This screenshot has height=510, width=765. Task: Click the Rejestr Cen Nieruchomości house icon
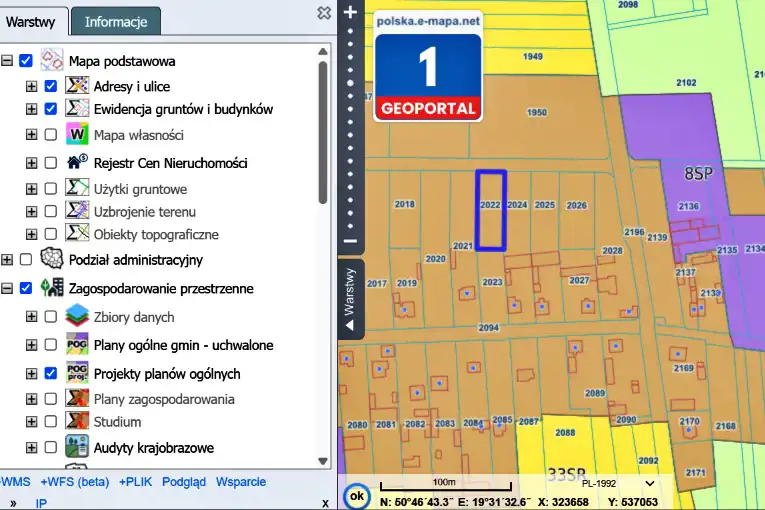coord(77,162)
